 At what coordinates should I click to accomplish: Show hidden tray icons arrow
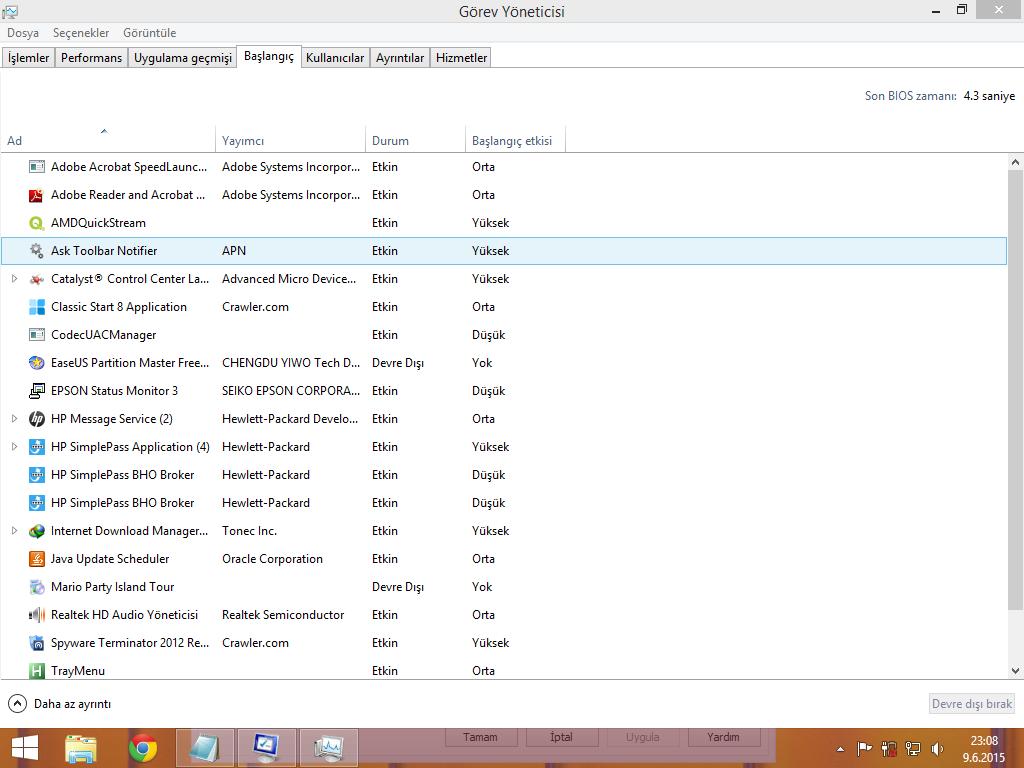point(840,749)
